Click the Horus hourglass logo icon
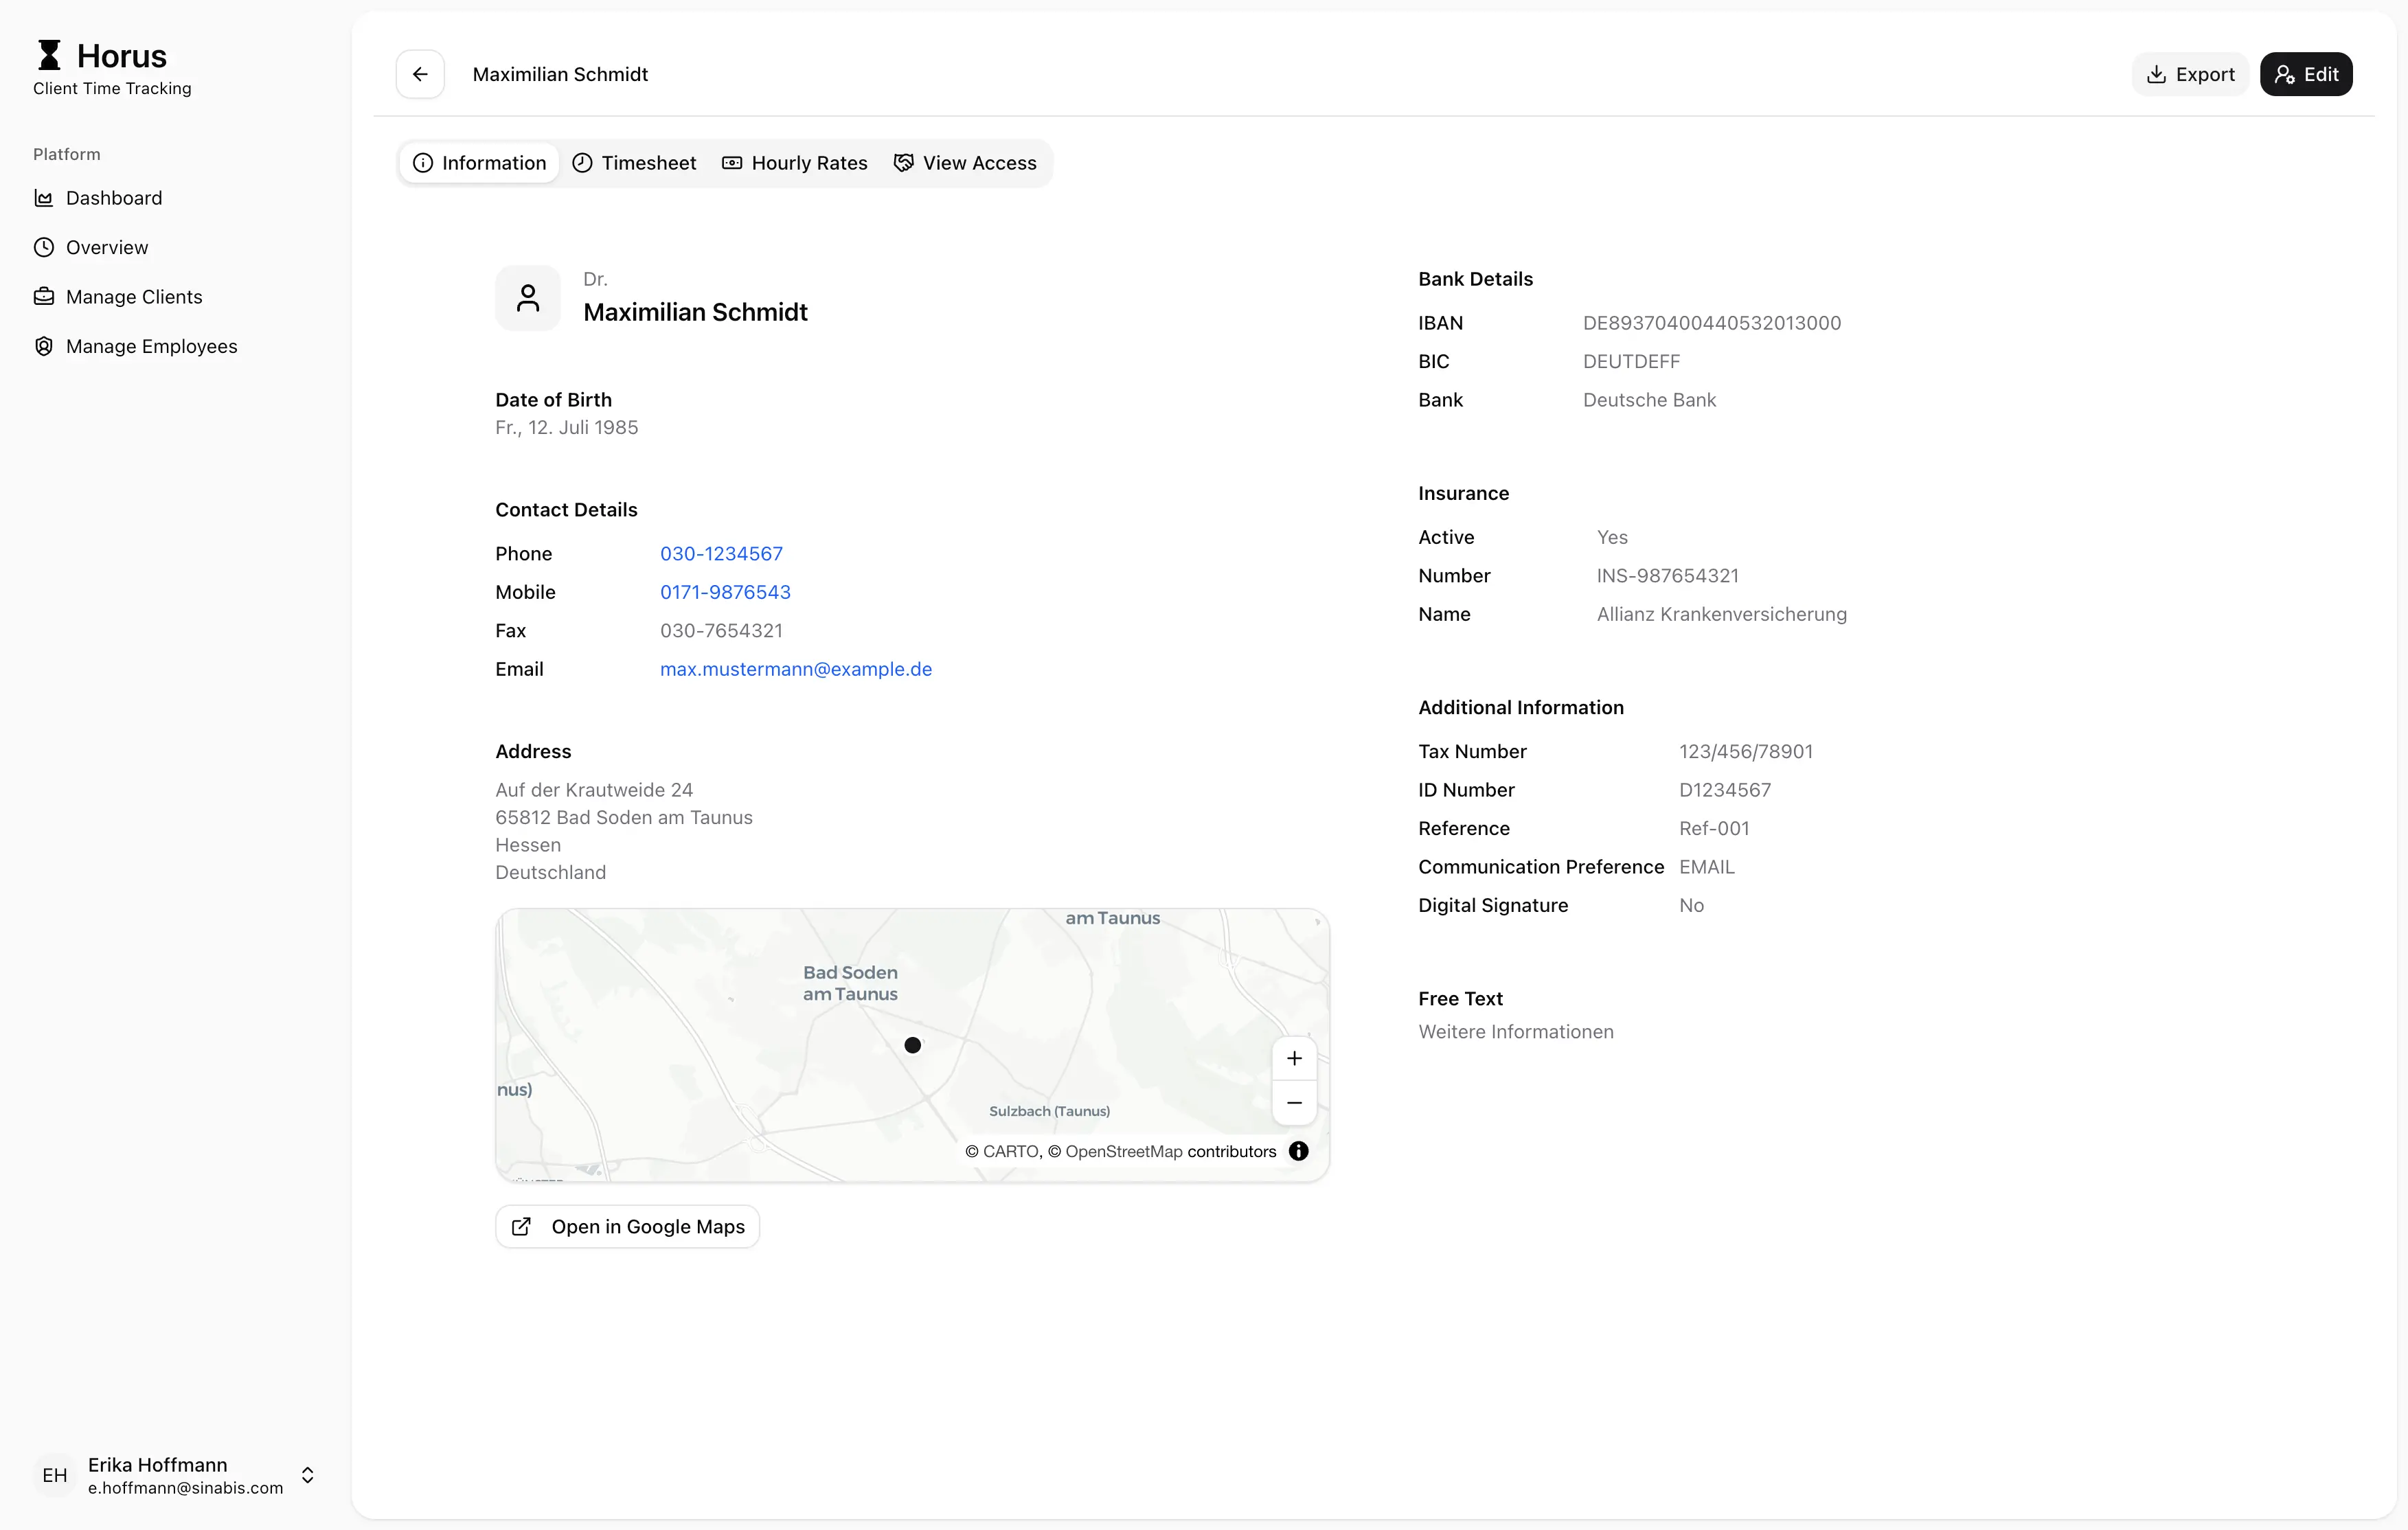The image size is (2408, 1530). [49, 55]
